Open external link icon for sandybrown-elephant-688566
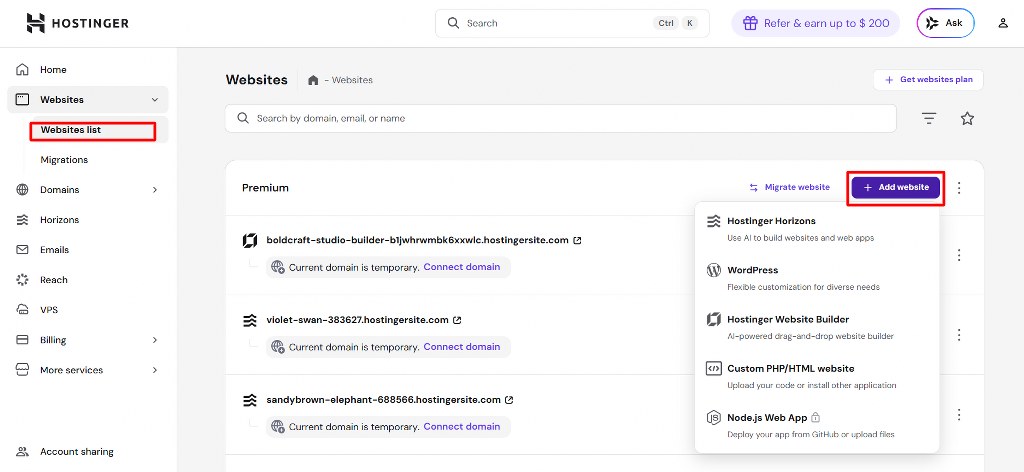The image size is (1024, 472). 509,400
